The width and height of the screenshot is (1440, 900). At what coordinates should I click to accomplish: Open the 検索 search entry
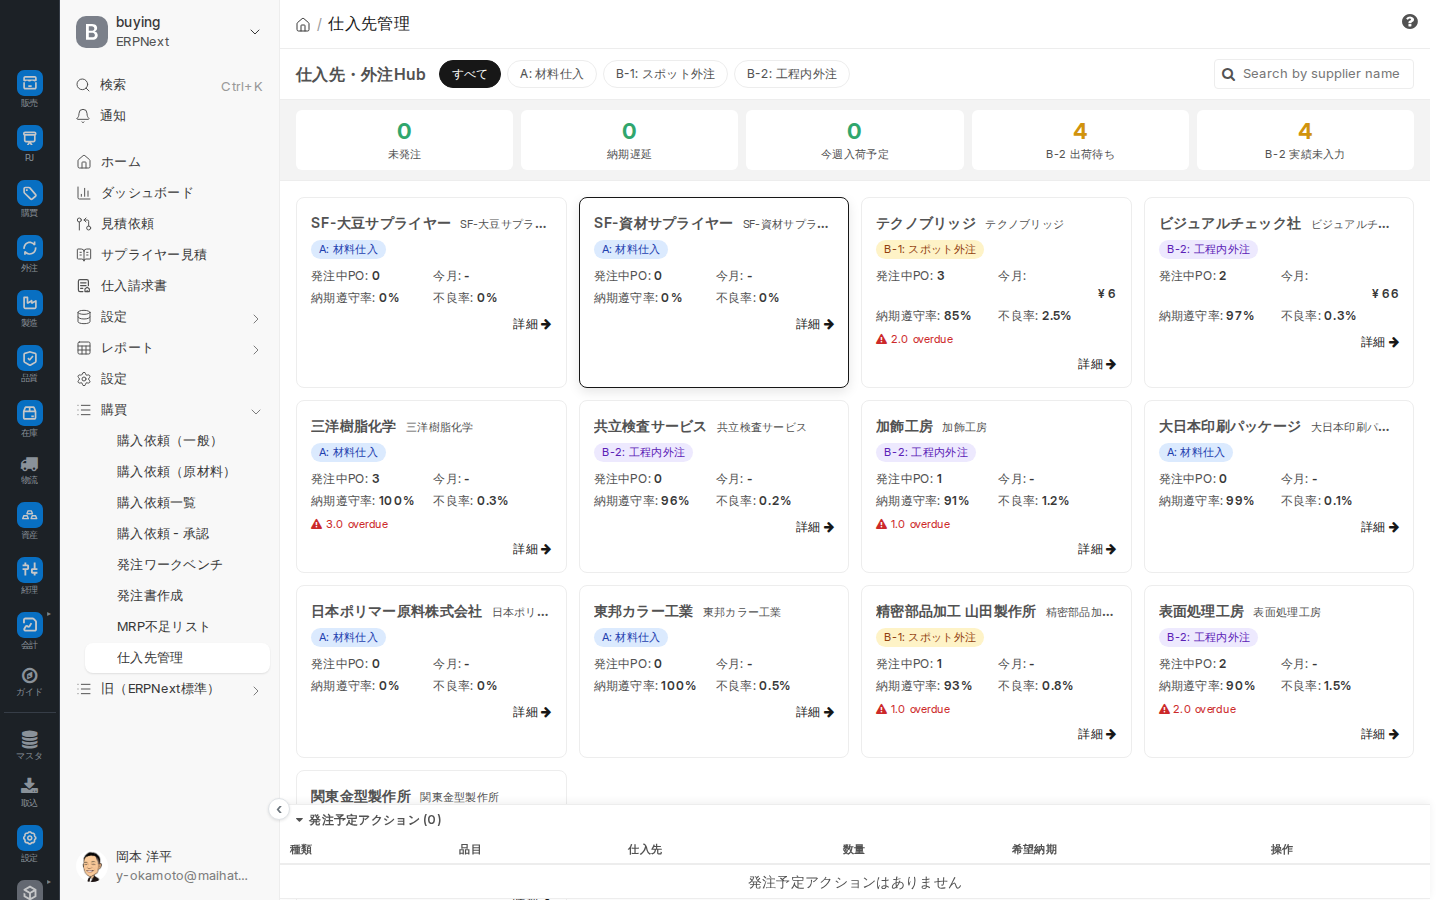[x=170, y=85]
